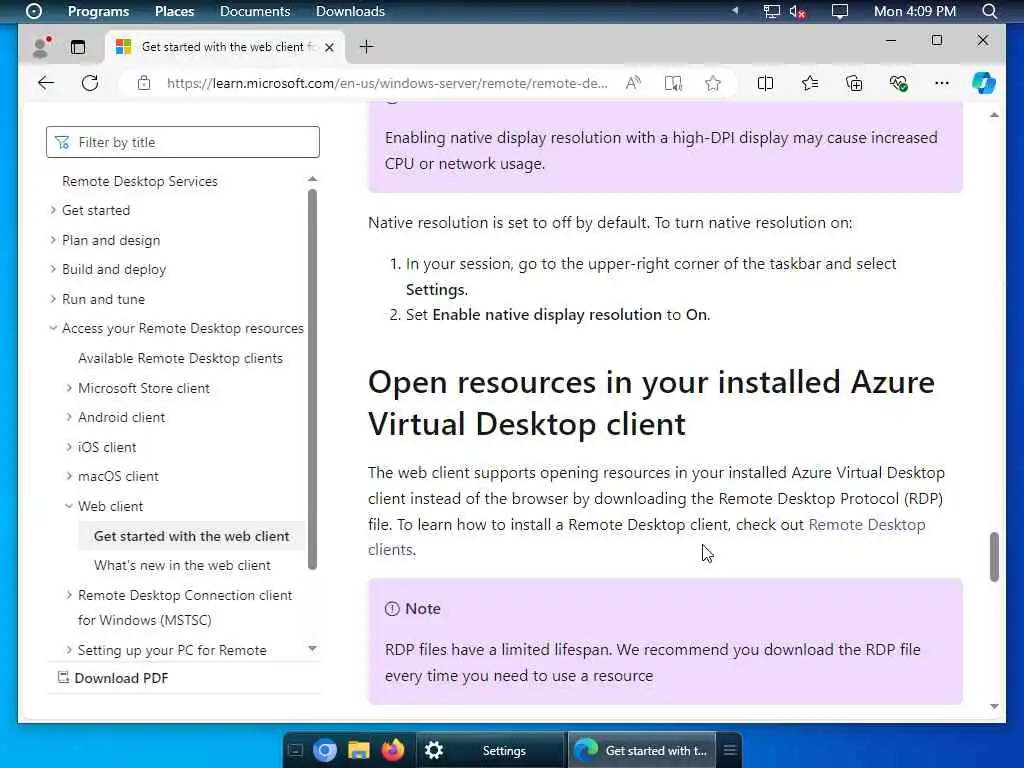Expand the Get started section
The image size is (1024, 768).
click(x=53, y=210)
